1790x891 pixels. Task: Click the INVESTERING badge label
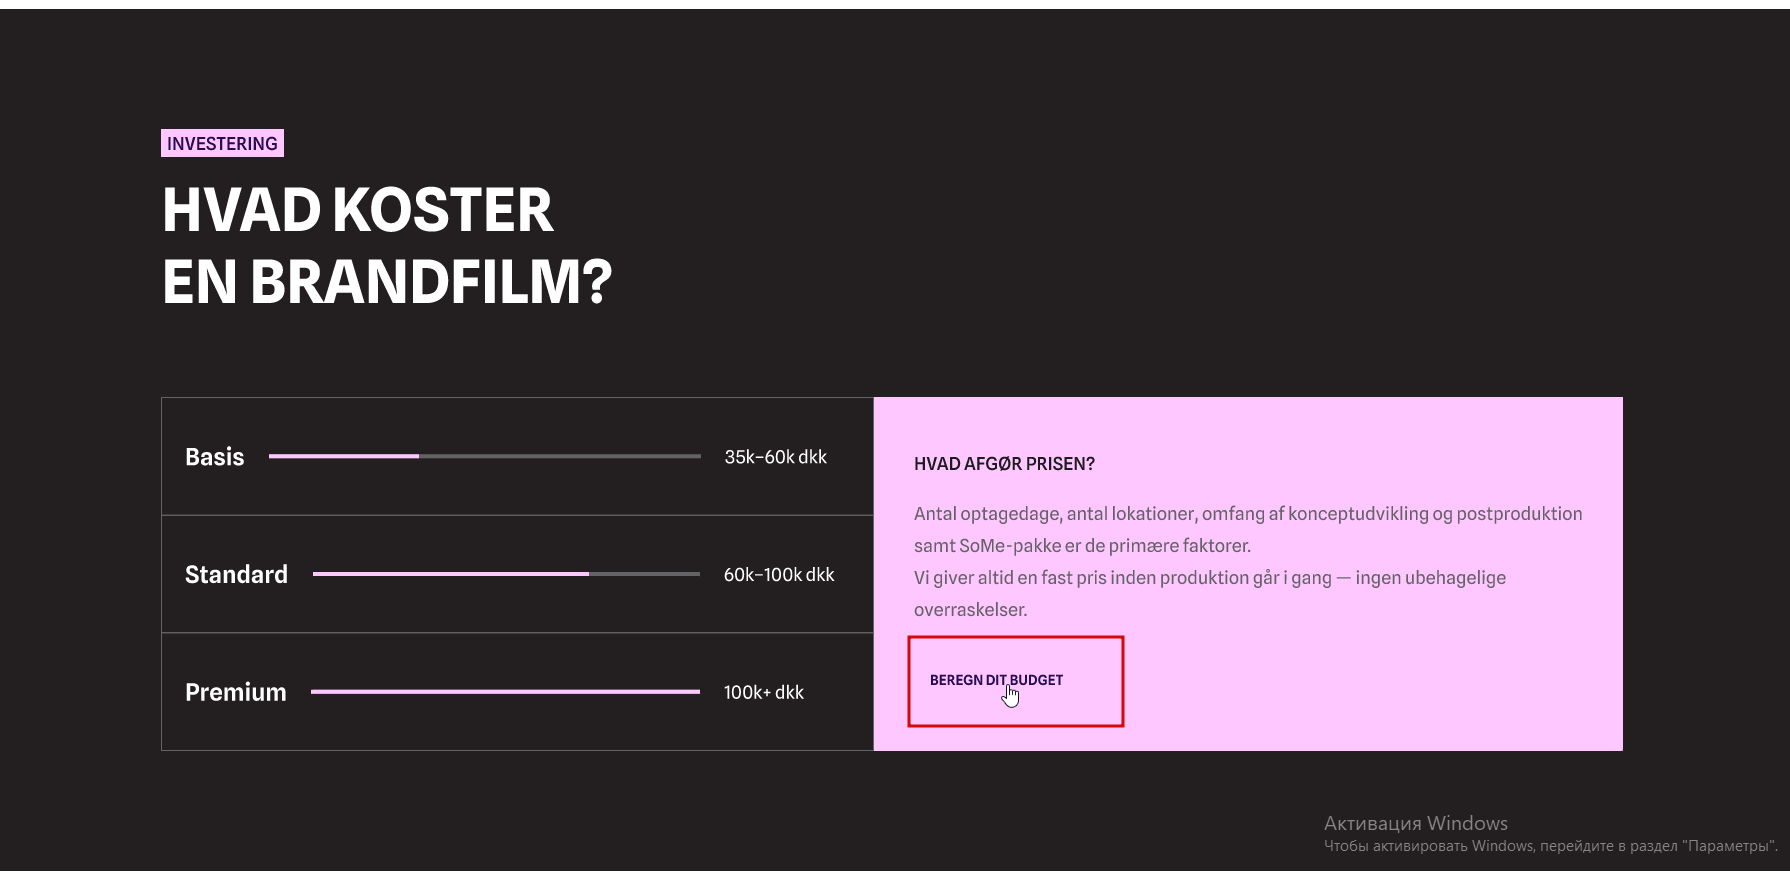click(x=222, y=144)
